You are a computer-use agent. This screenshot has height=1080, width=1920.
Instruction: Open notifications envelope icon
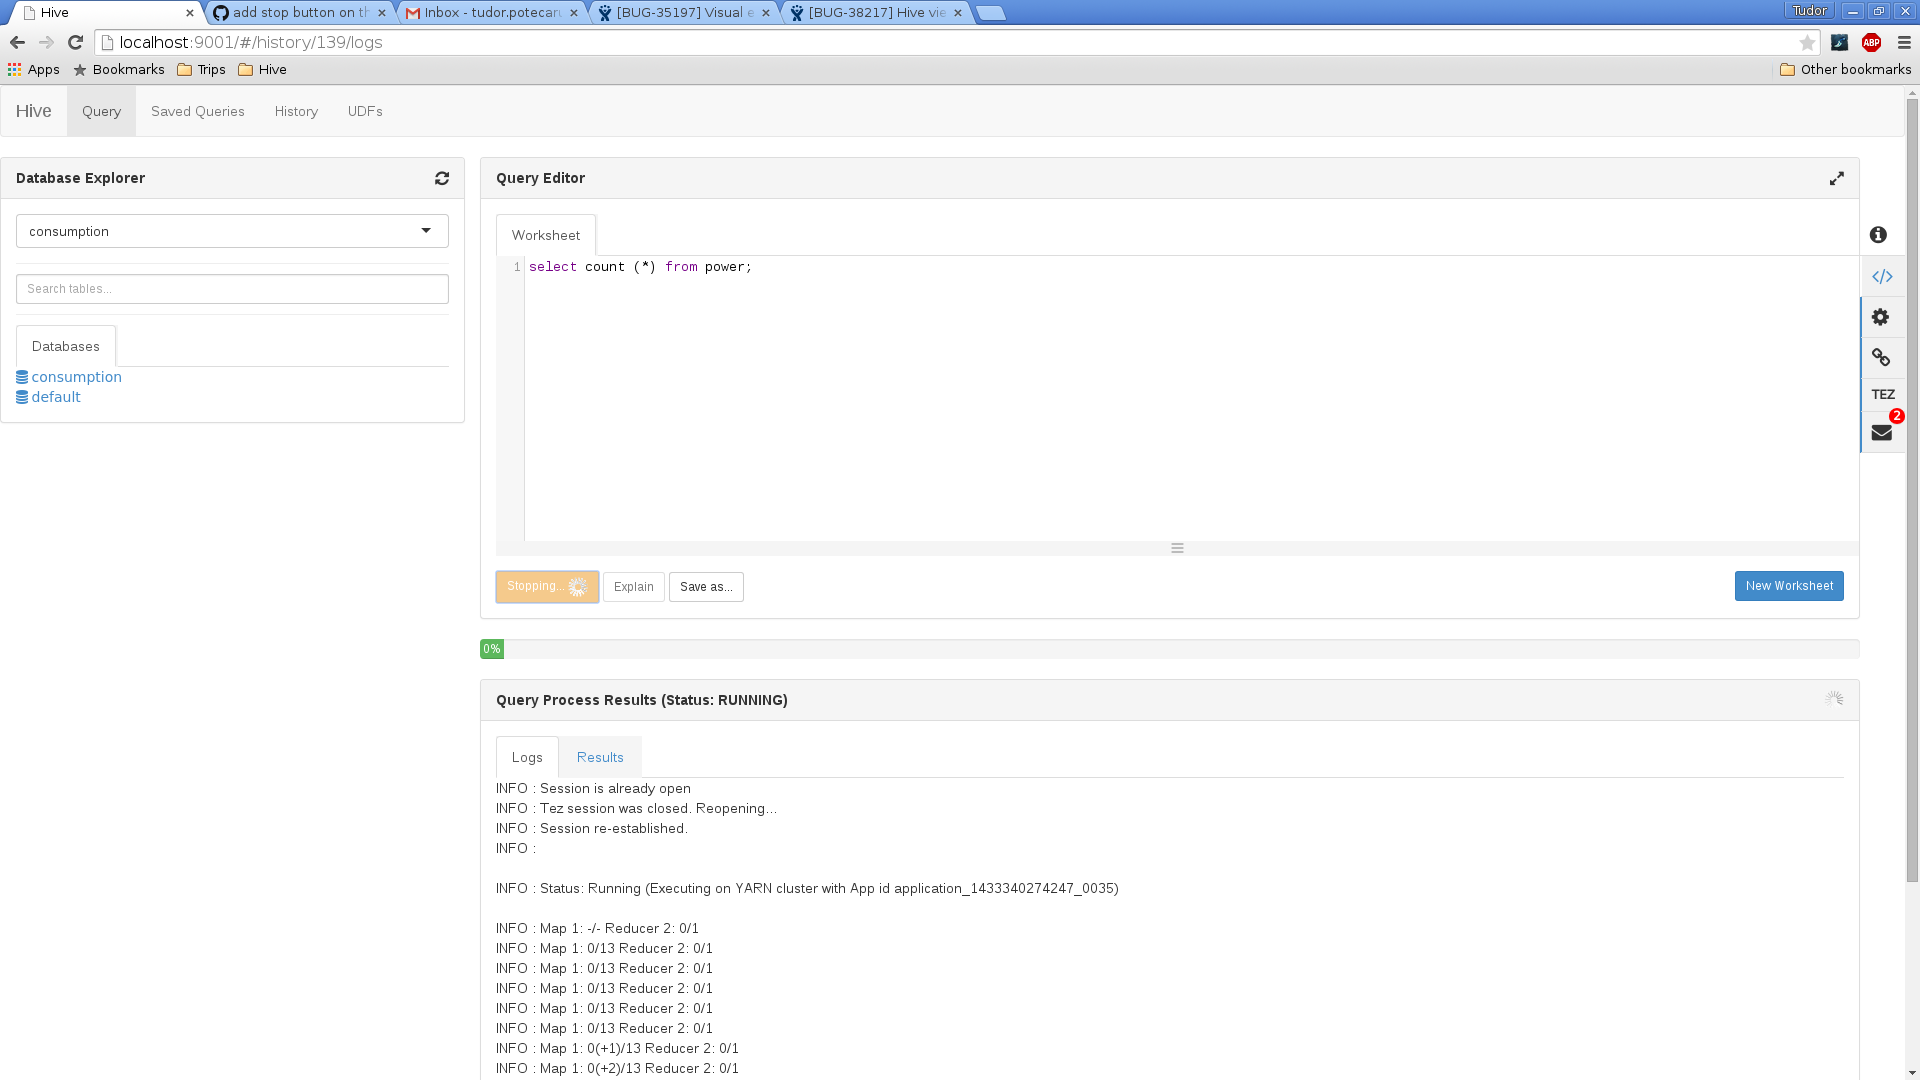(x=1881, y=432)
